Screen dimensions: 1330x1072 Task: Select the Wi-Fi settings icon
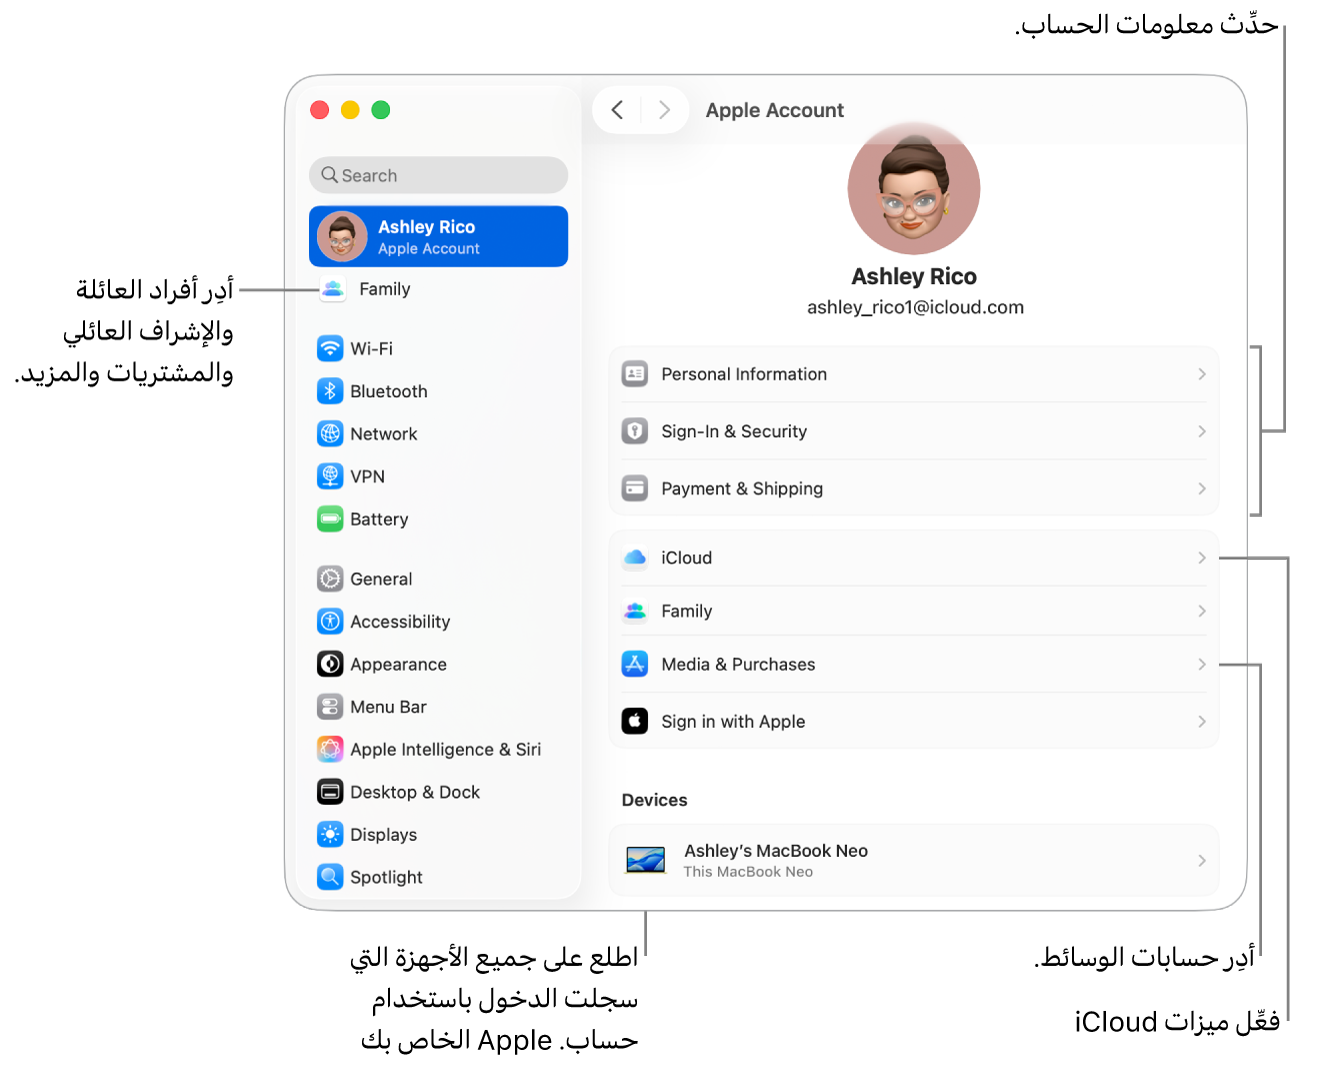(x=330, y=348)
